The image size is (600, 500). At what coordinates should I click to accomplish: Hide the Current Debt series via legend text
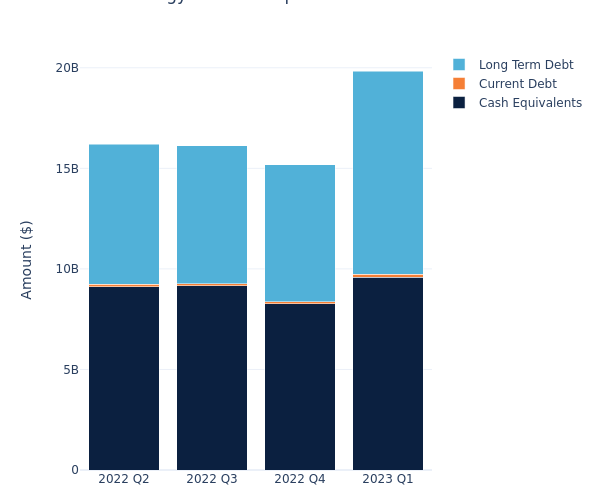517,84
